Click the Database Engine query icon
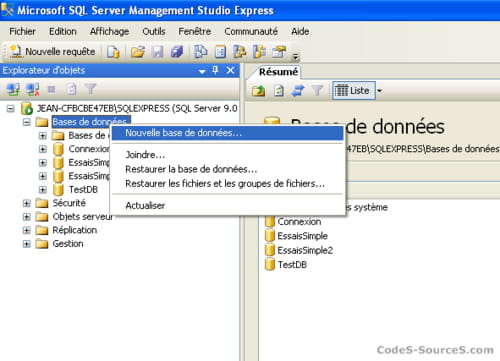This screenshot has height=361, width=500. (x=113, y=52)
